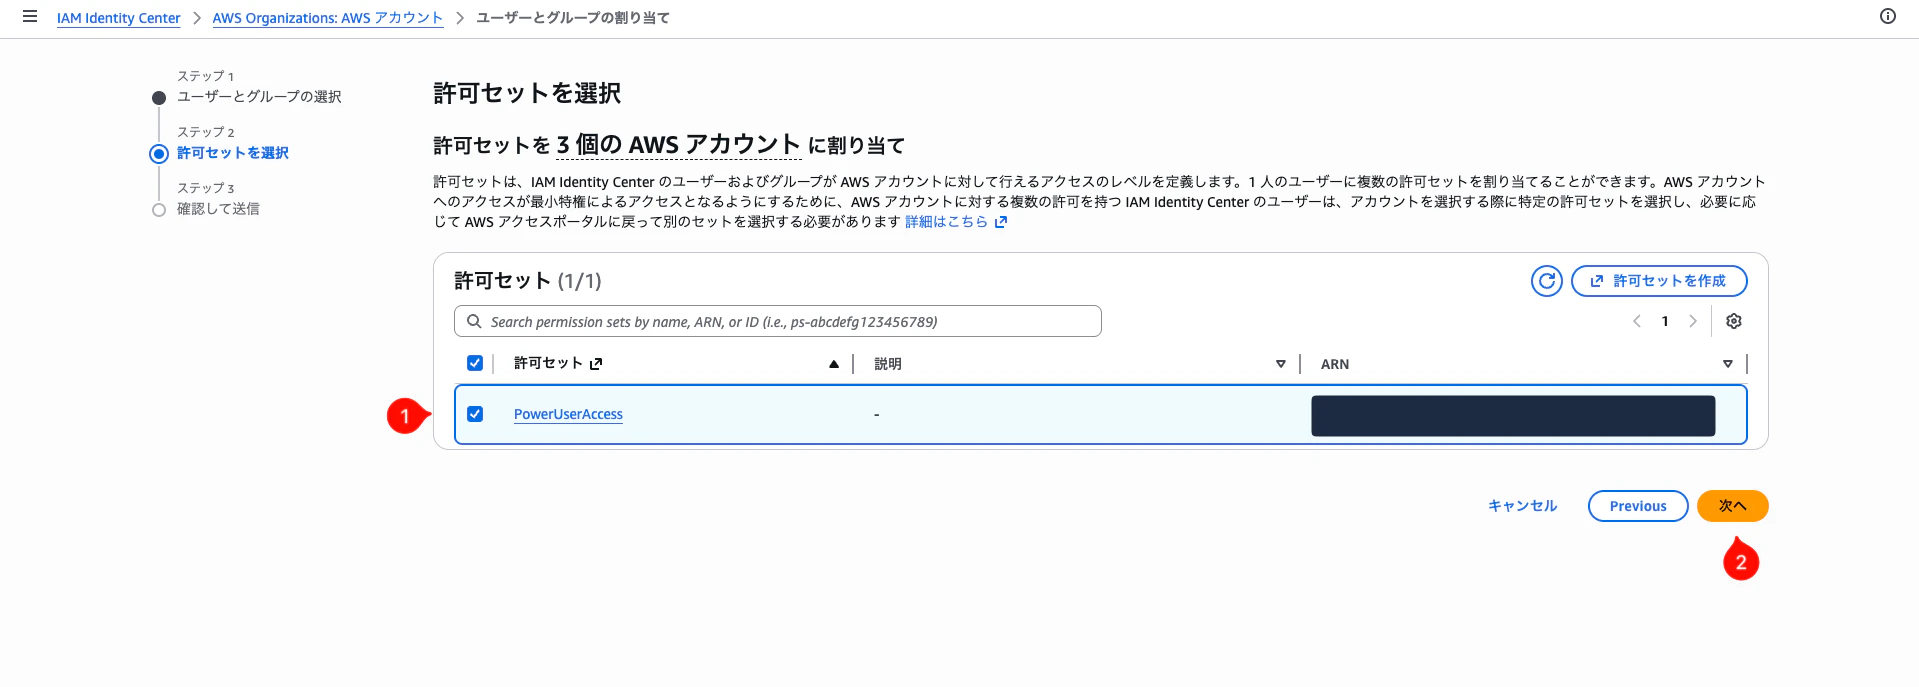Open the 説明 column sort dropdown
The width and height of the screenshot is (1919, 687).
1281,364
